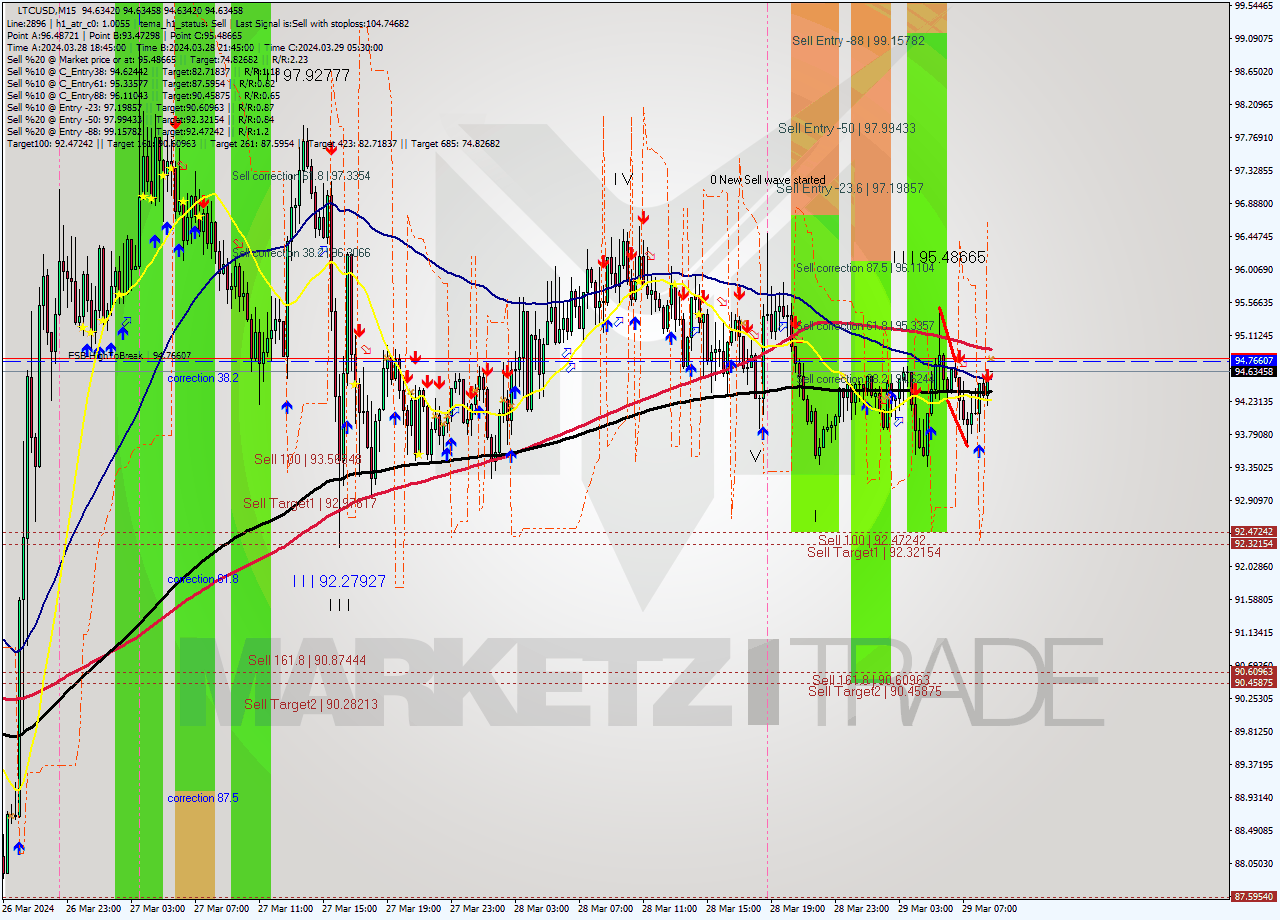Screen dimensions: 1280x920
Task: Click the 'Sell 100 | 92.47242' label
Action: pyautogui.click(x=872, y=540)
